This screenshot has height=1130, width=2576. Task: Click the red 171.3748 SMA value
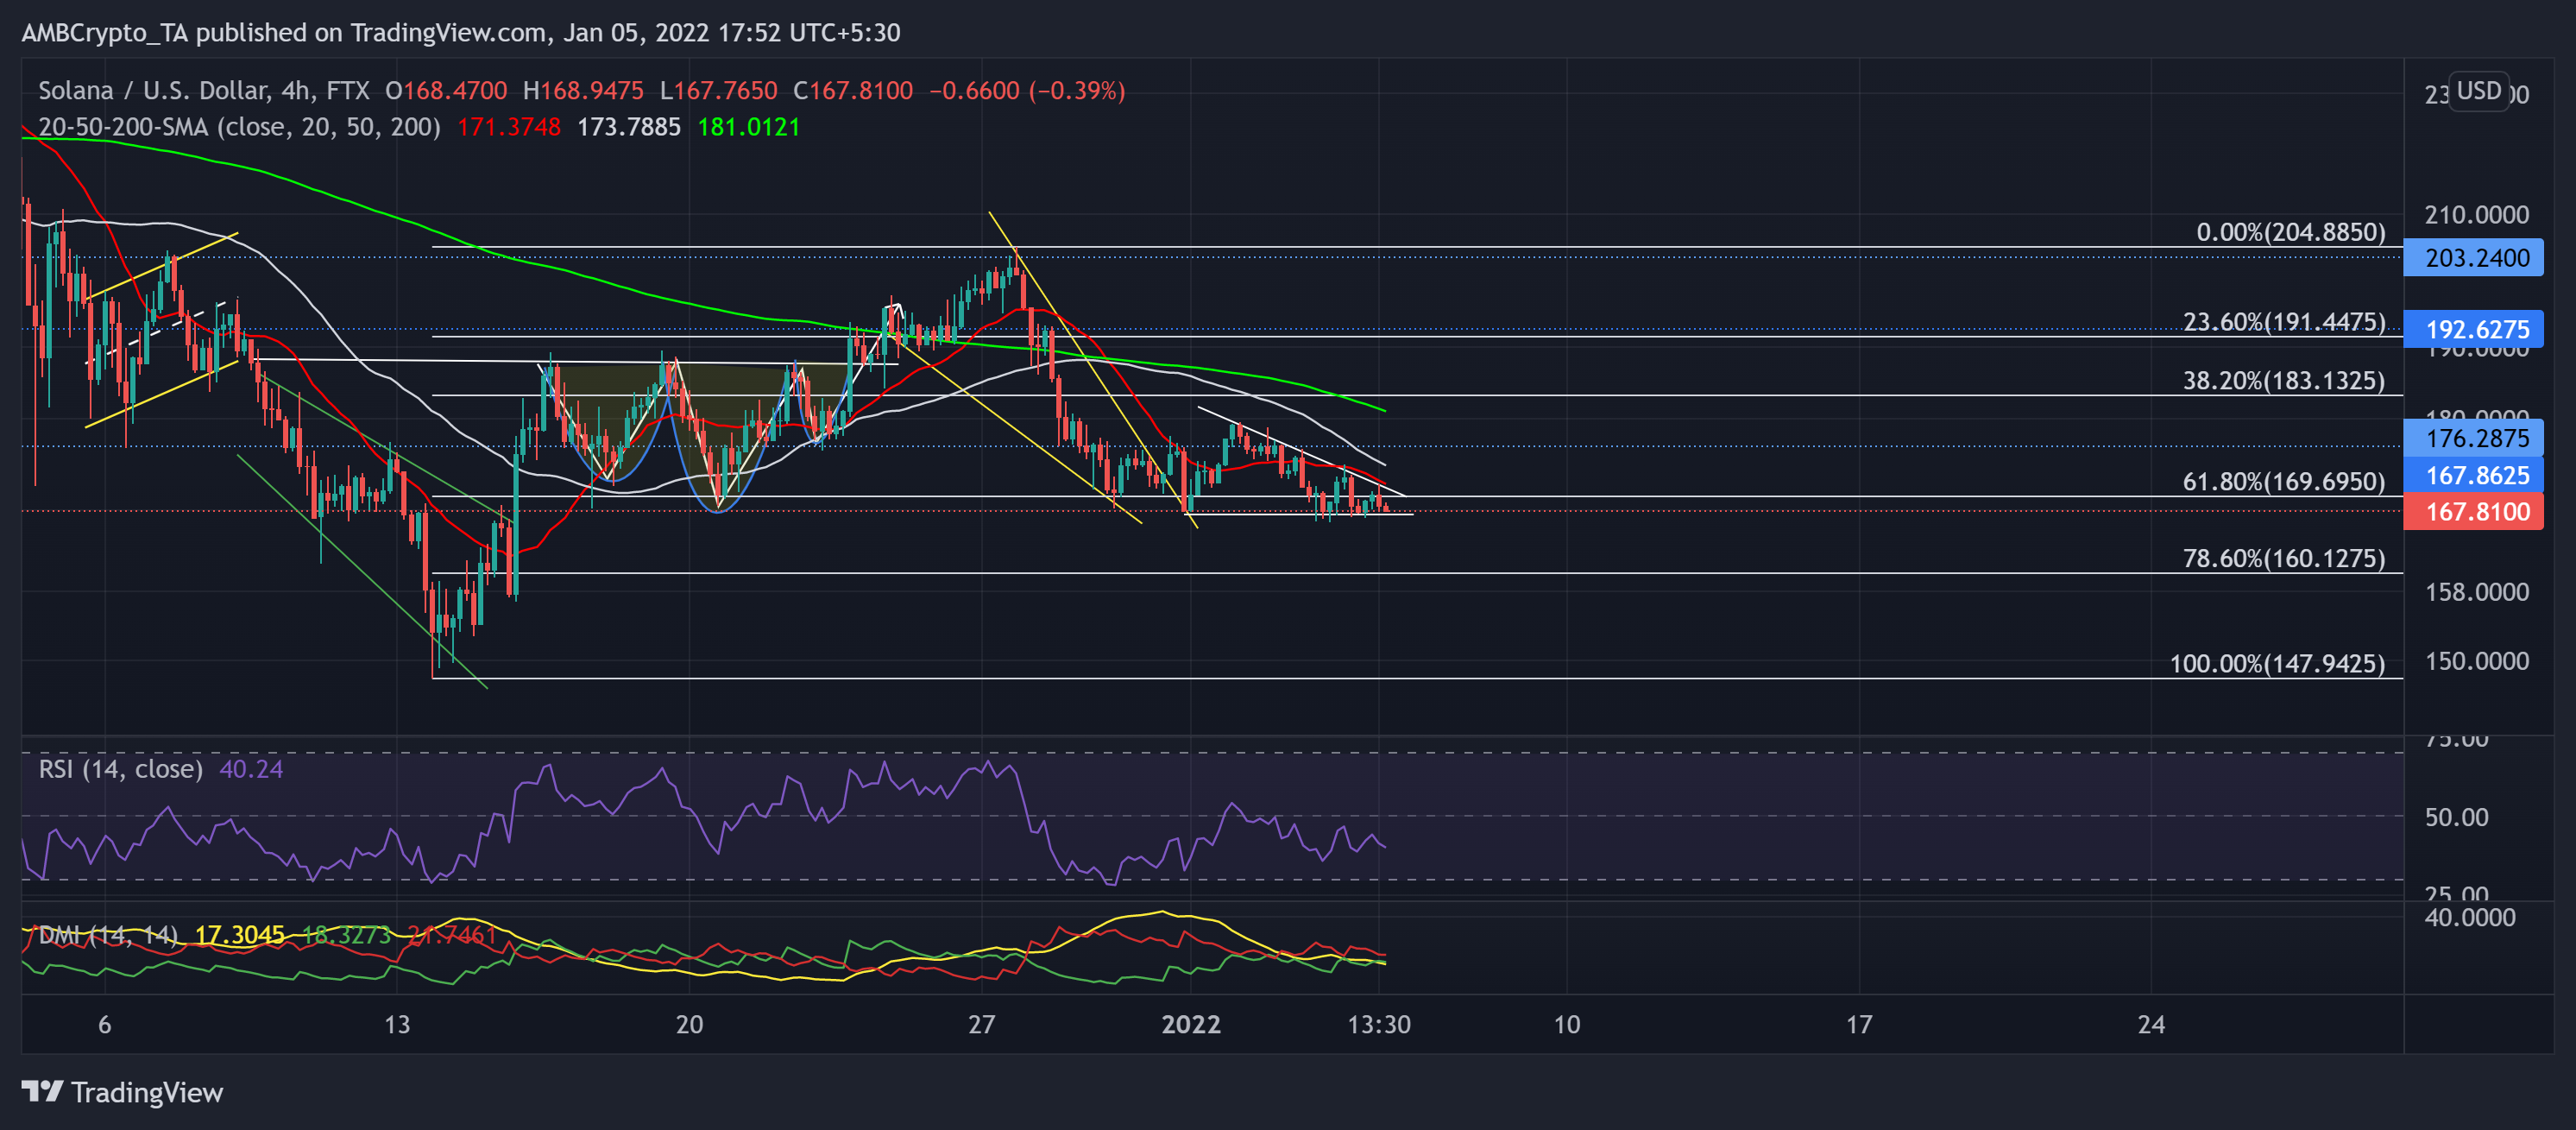[508, 127]
